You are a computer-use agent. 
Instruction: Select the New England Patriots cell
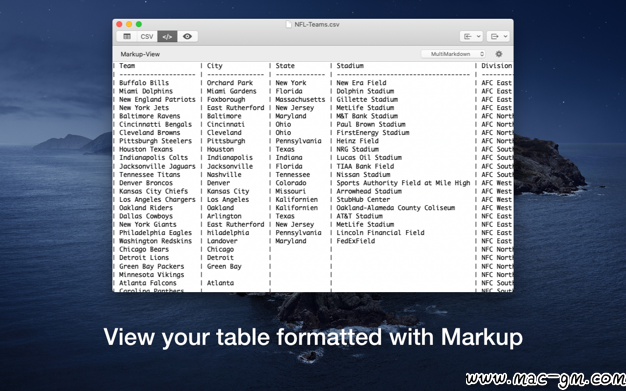pyautogui.click(x=157, y=99)
